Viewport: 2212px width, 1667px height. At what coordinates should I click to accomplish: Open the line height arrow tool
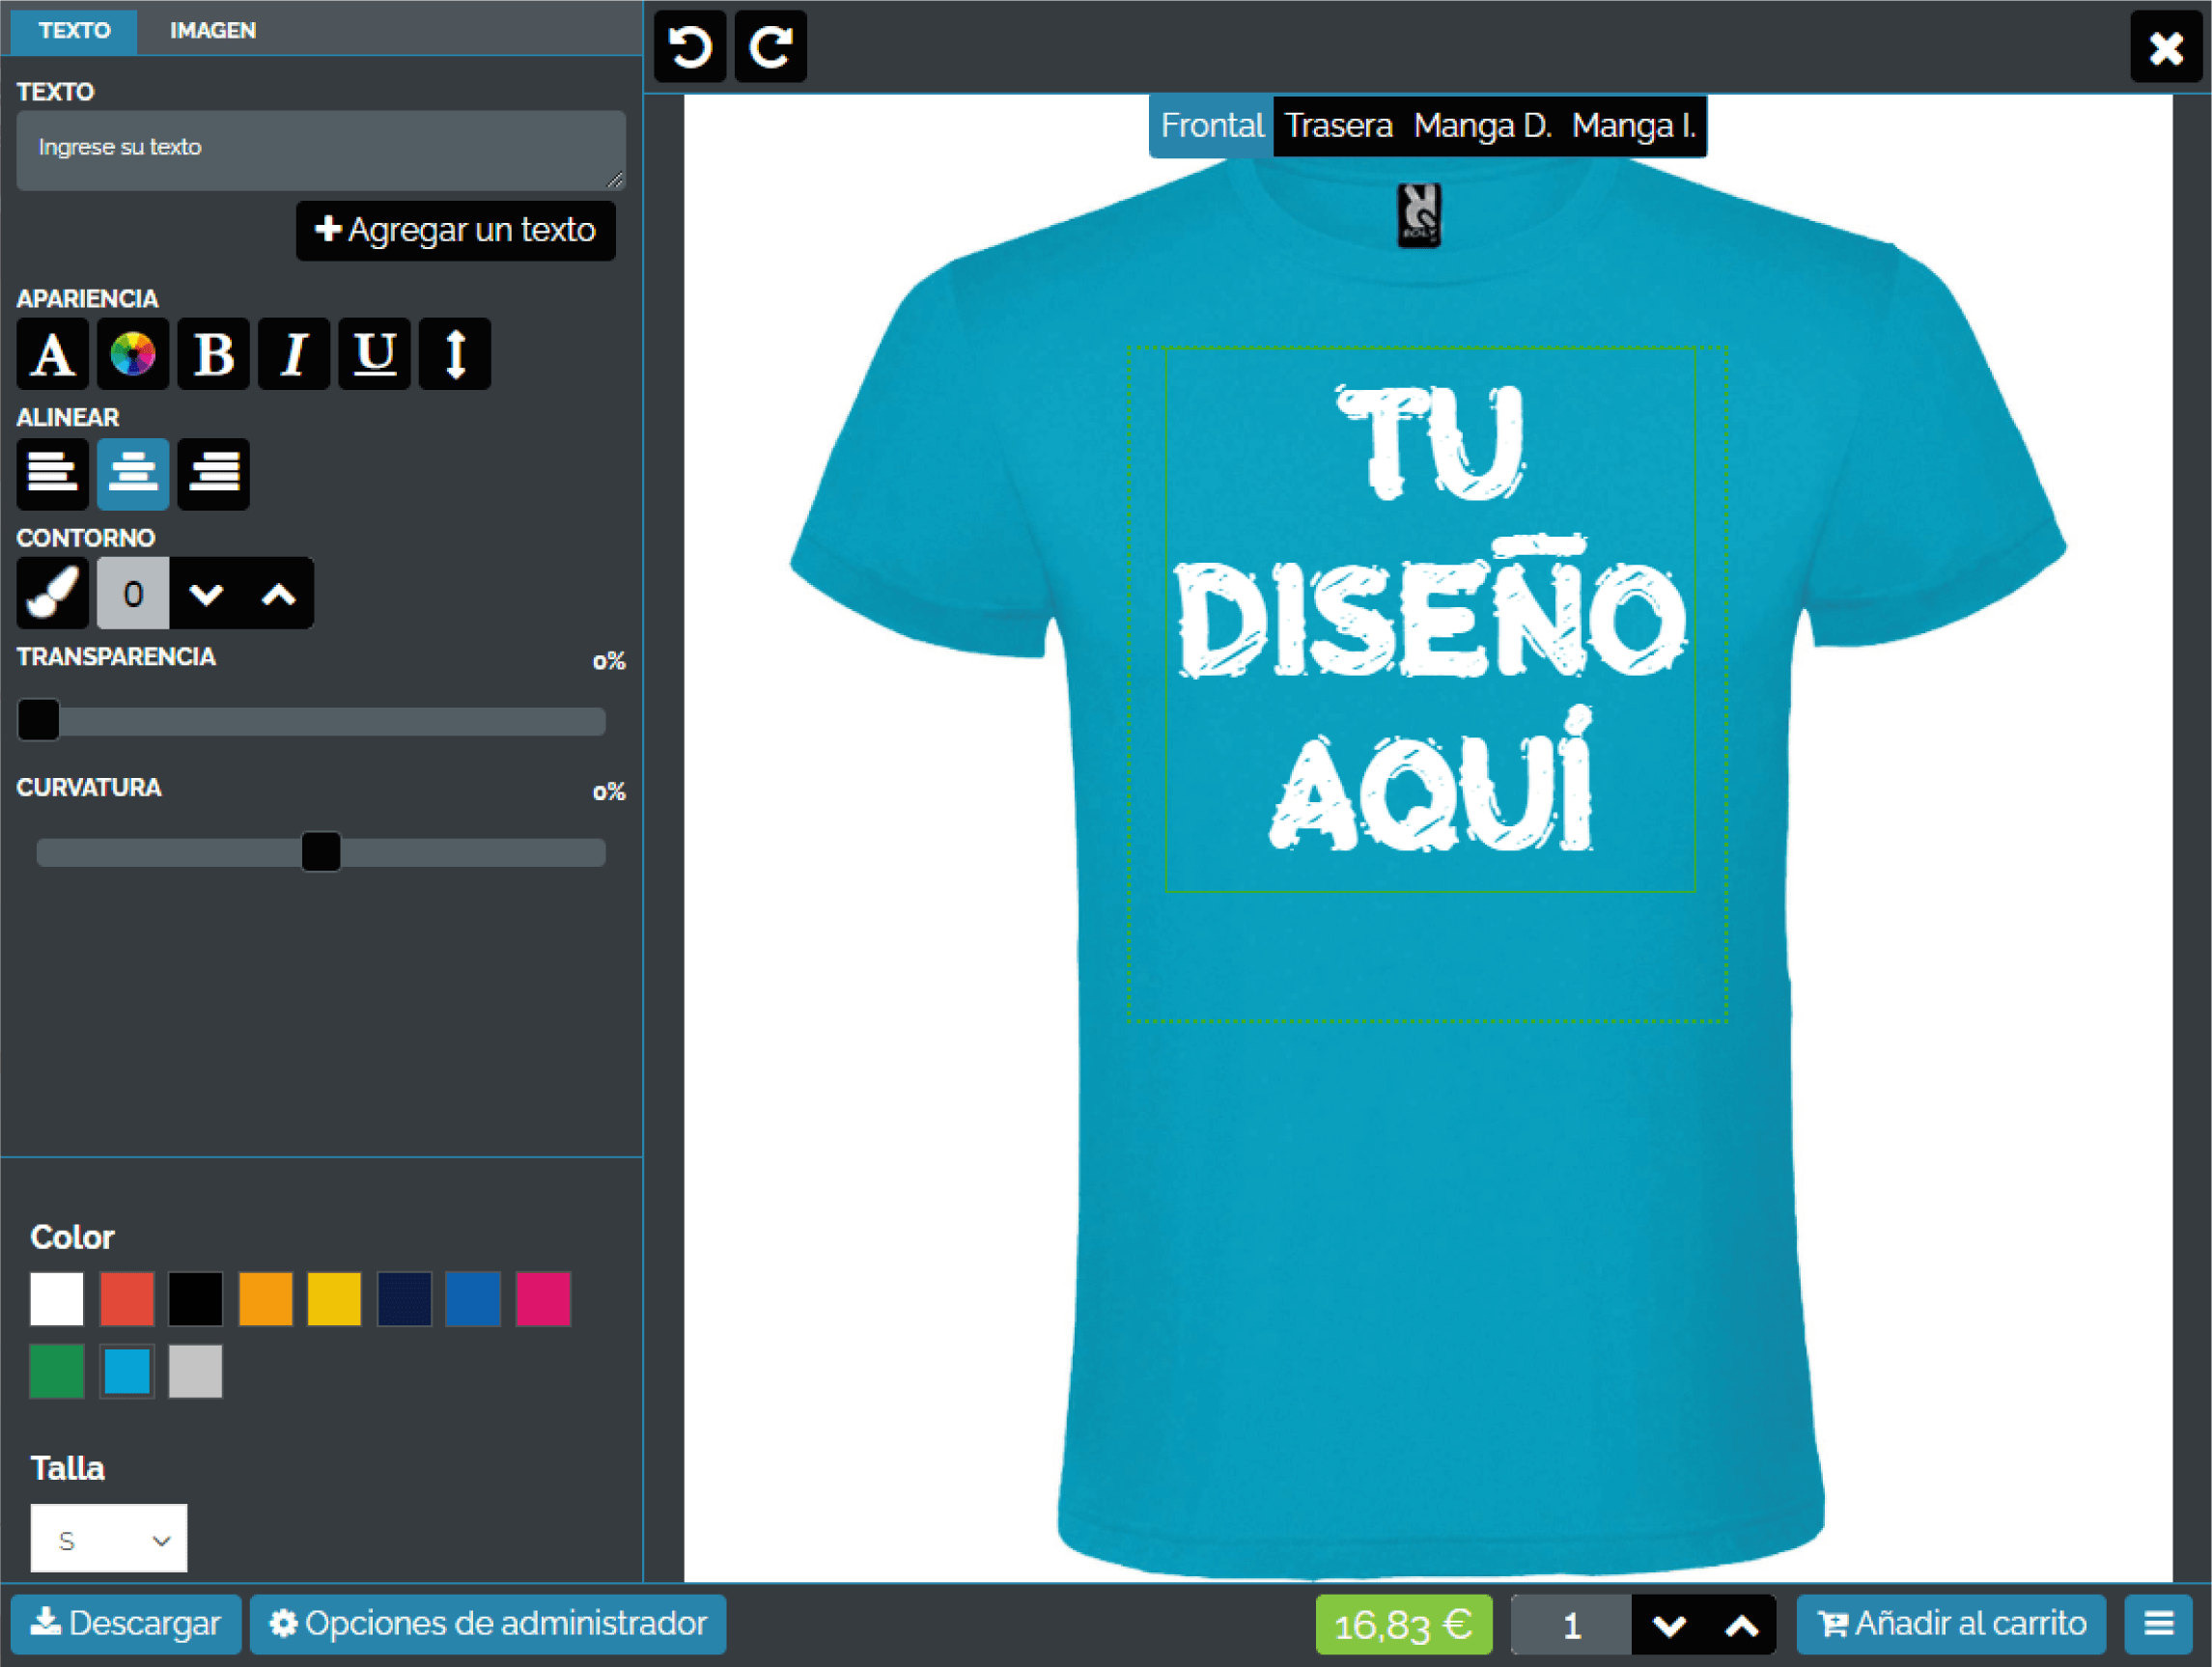[455, 354]
